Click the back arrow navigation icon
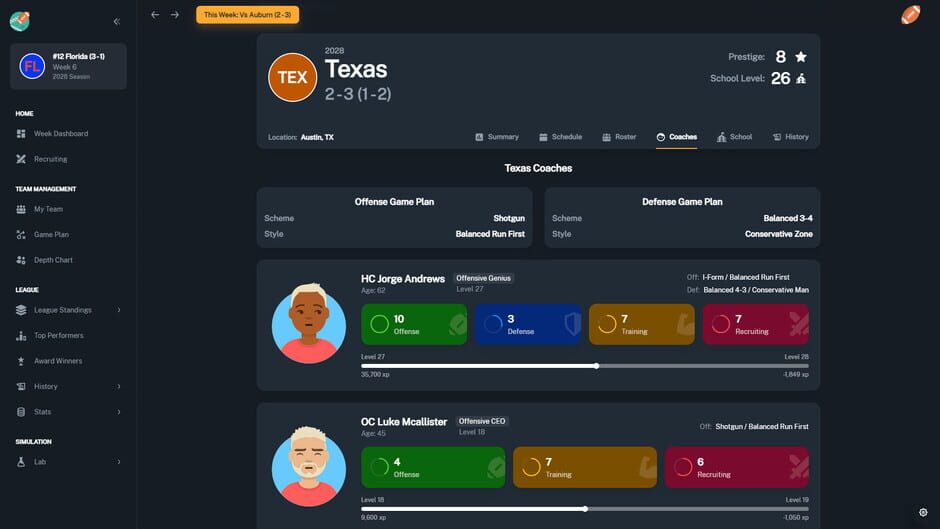 tap(155, 15)
